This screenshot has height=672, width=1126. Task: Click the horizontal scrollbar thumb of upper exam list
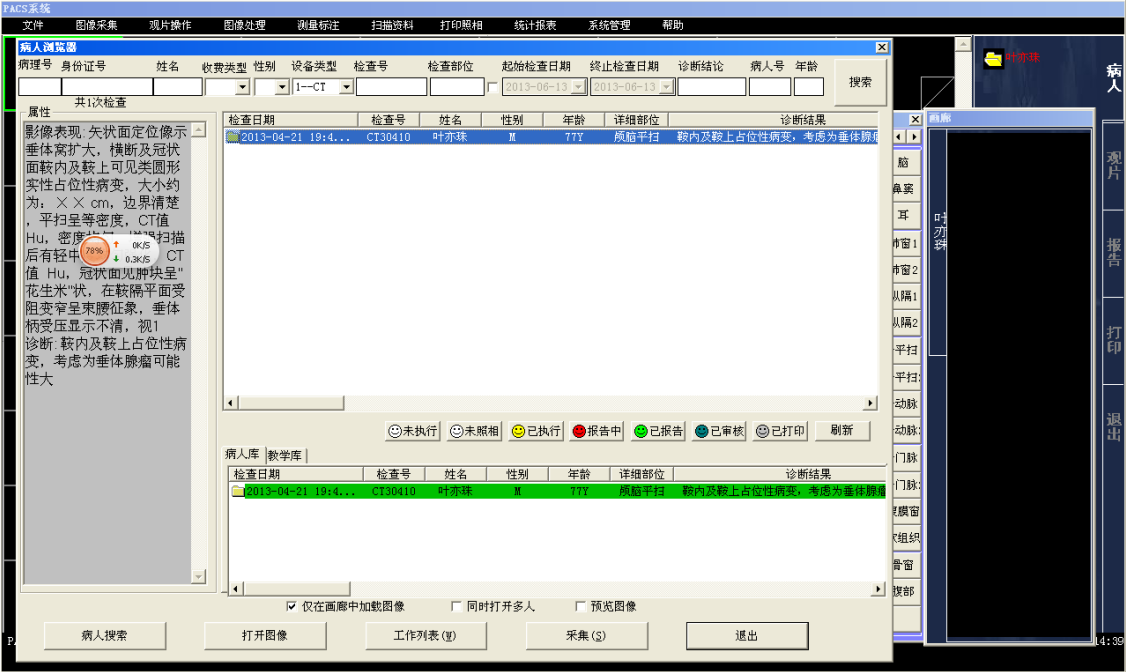(x=291, y=403)
